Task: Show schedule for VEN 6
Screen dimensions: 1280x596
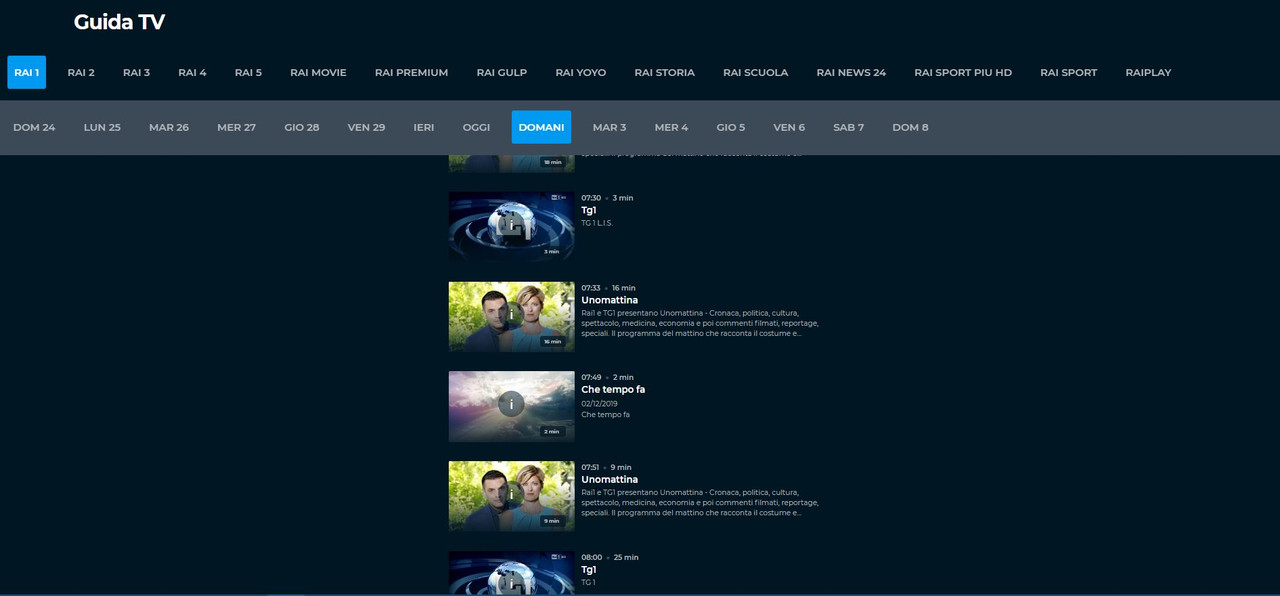Action: click(x=789, y=127)
